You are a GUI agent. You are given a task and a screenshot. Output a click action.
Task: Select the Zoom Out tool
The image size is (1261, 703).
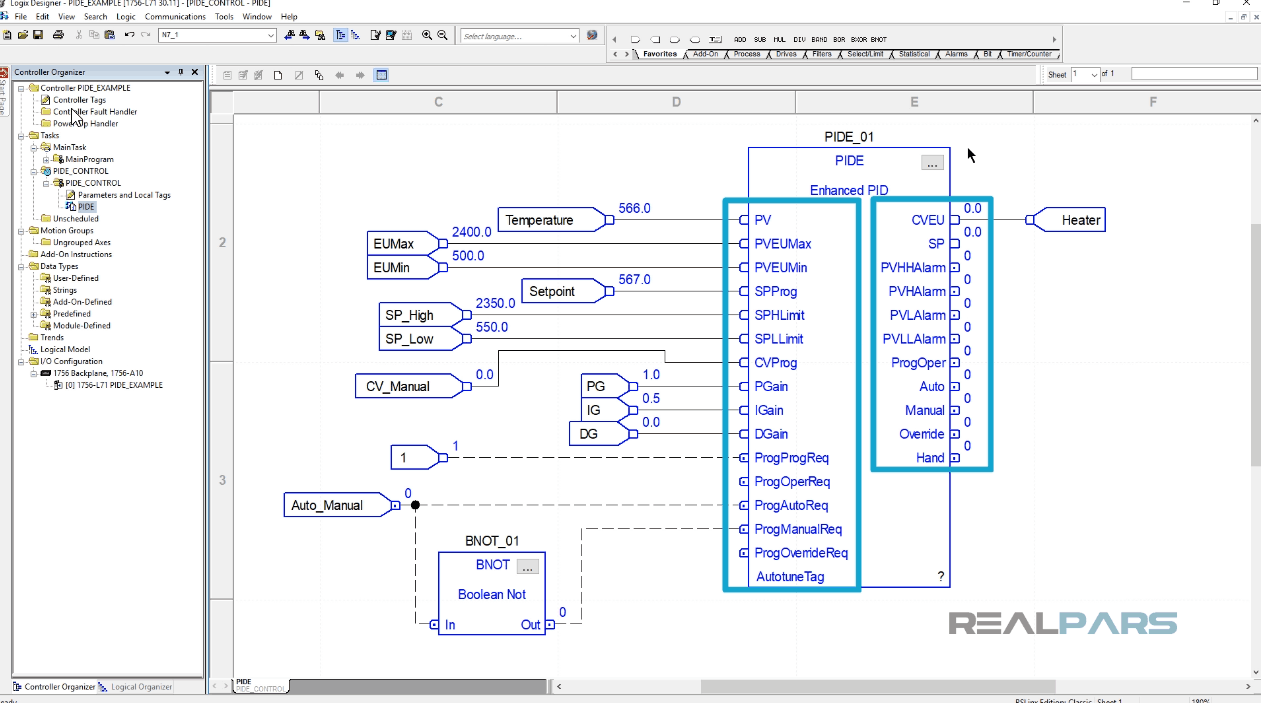442,35
